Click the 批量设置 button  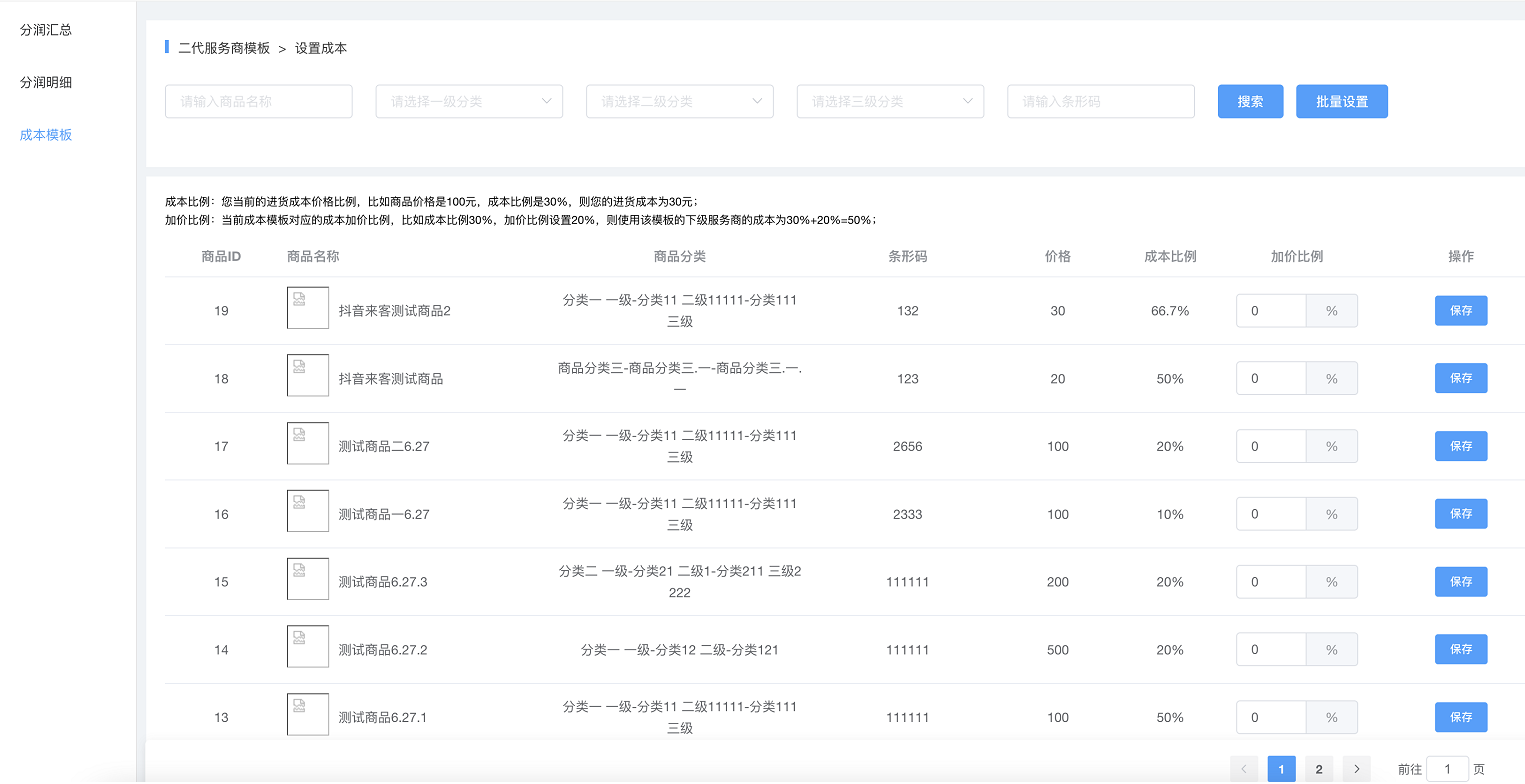click(x=1341, y=101)
